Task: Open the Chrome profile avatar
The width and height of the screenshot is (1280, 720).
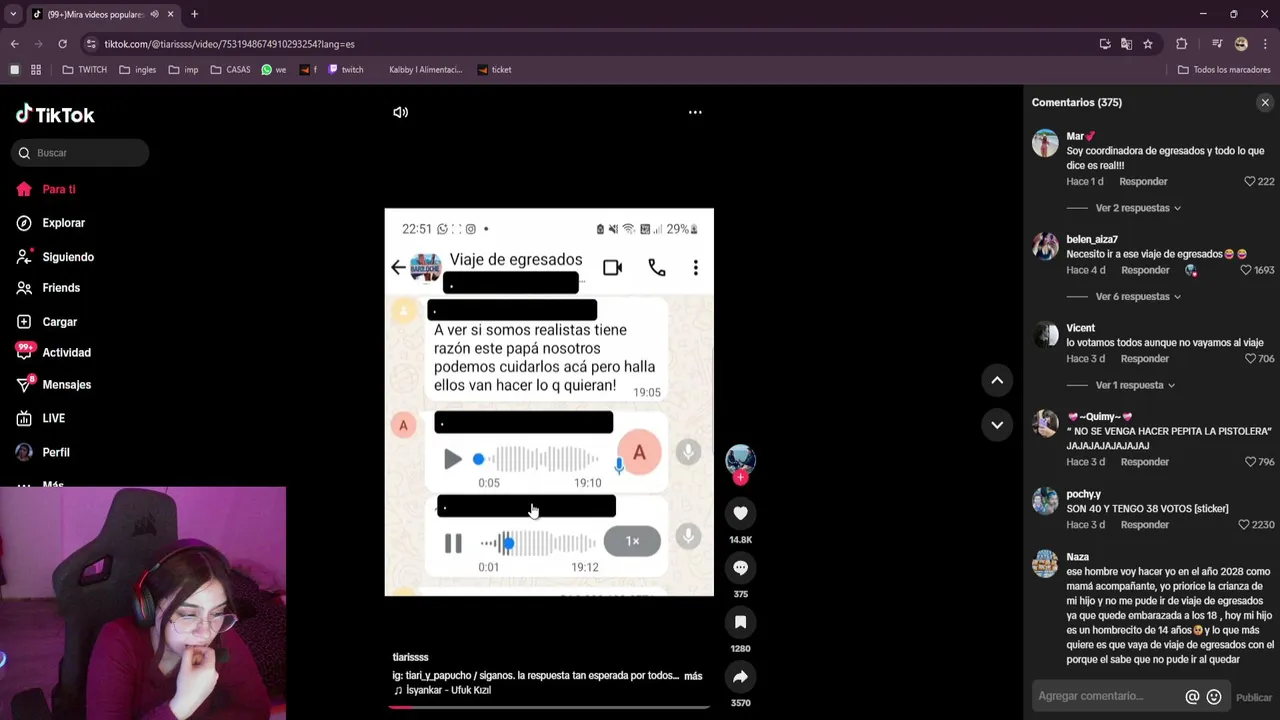Action: [1241, 44]
